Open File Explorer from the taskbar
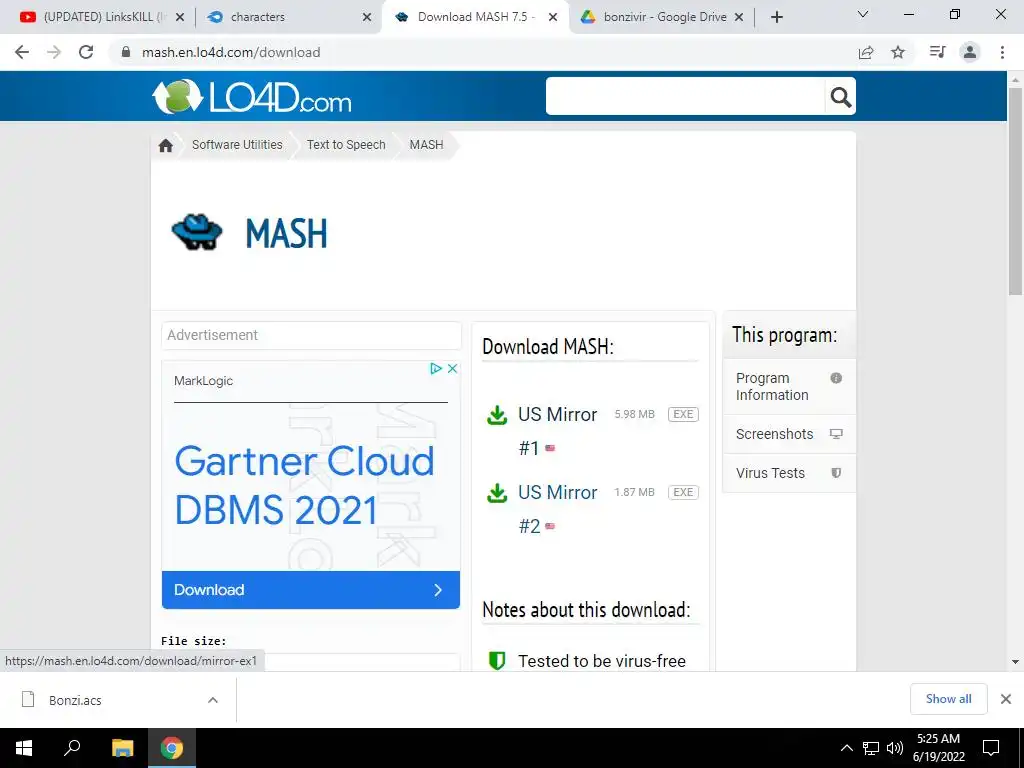The image size is (1024, 768). click(x=122, y=748)
